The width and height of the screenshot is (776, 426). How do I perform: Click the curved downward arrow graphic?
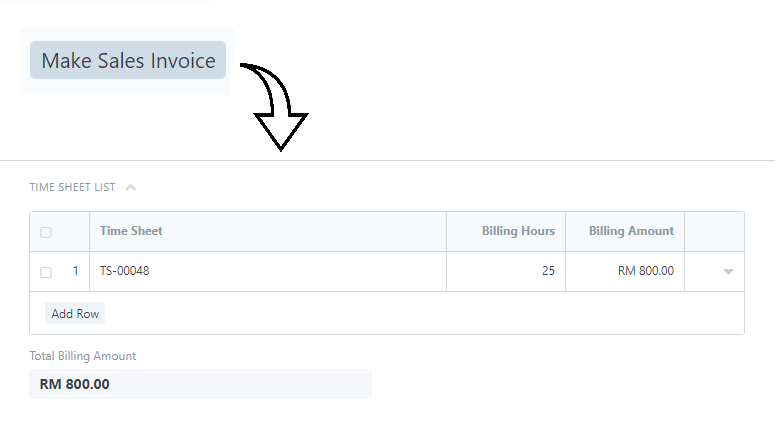tap(274, 107)
